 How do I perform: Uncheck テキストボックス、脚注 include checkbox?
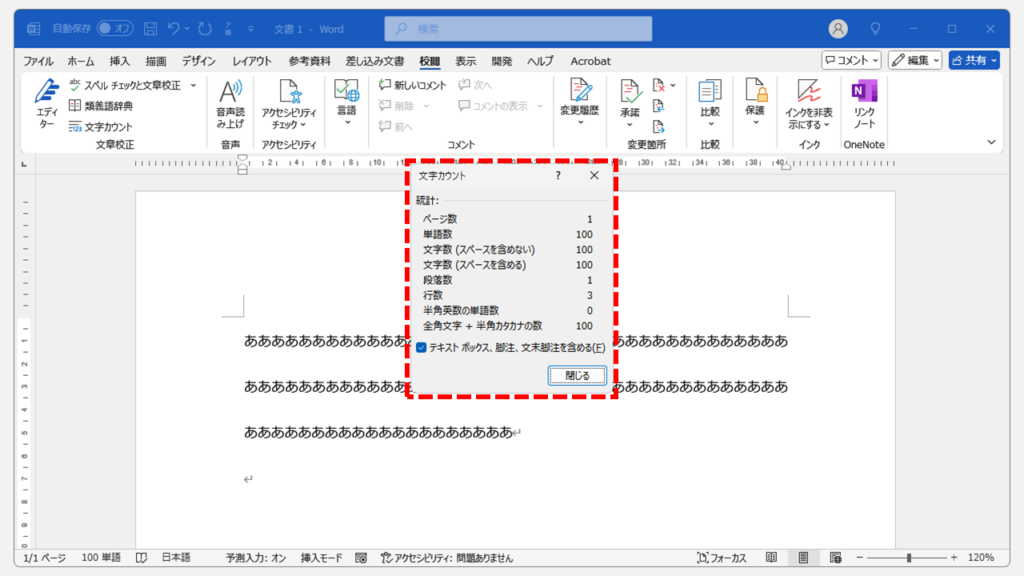point(422,348)
